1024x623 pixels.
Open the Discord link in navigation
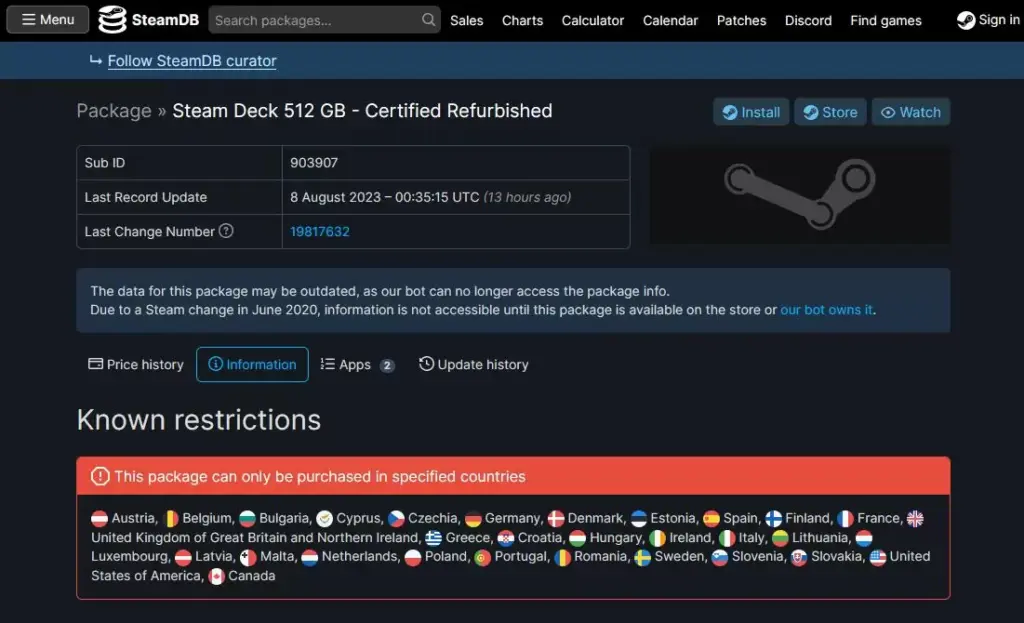(808, 20)
